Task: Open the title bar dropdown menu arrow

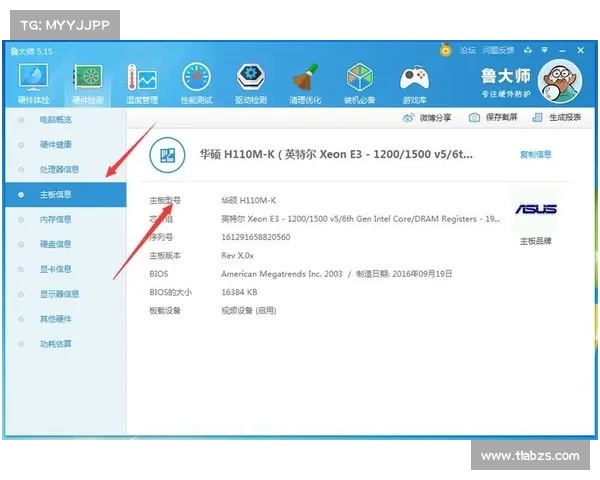Action: point(545,50)
